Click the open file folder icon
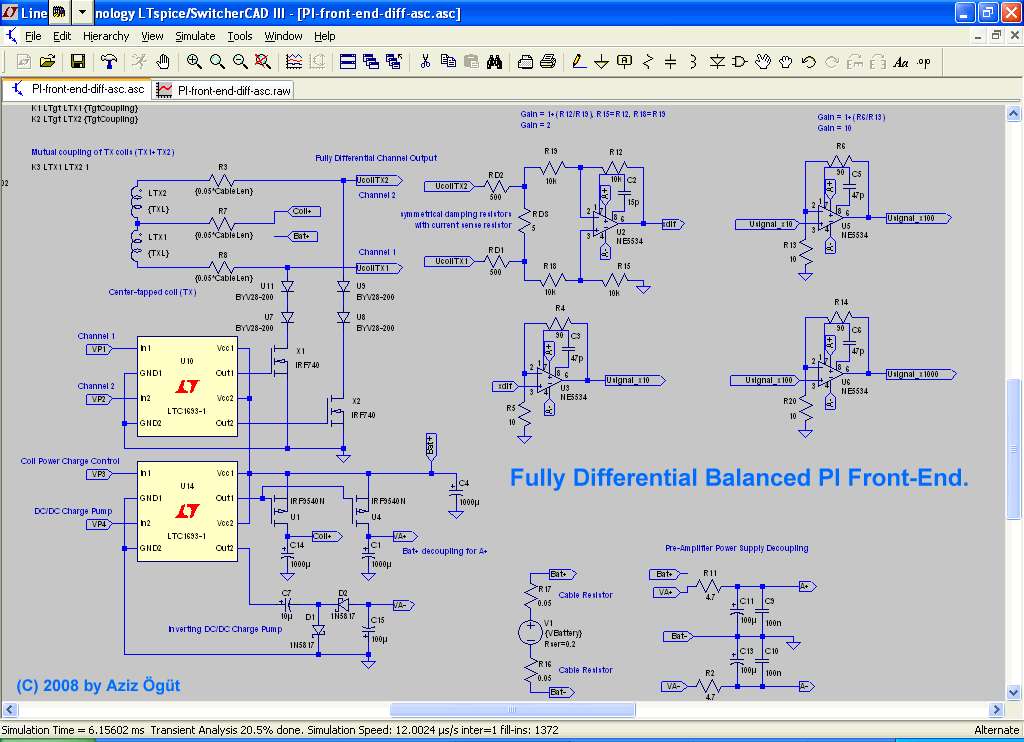This screenshot has height=742, width=1024. point(47,62)
